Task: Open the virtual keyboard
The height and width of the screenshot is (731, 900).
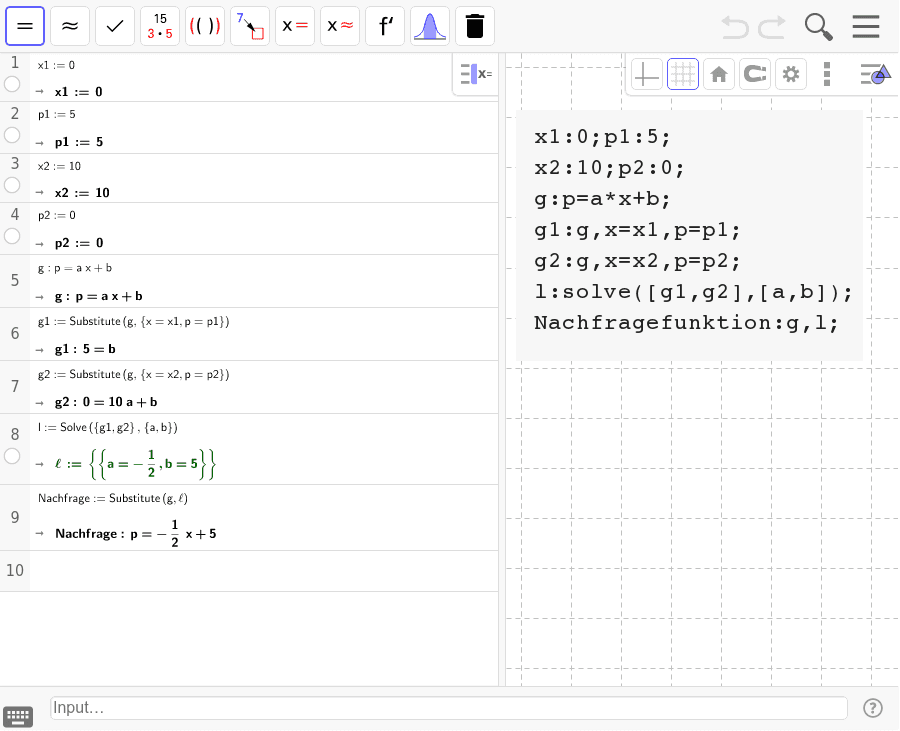Action: click(18, 717)
